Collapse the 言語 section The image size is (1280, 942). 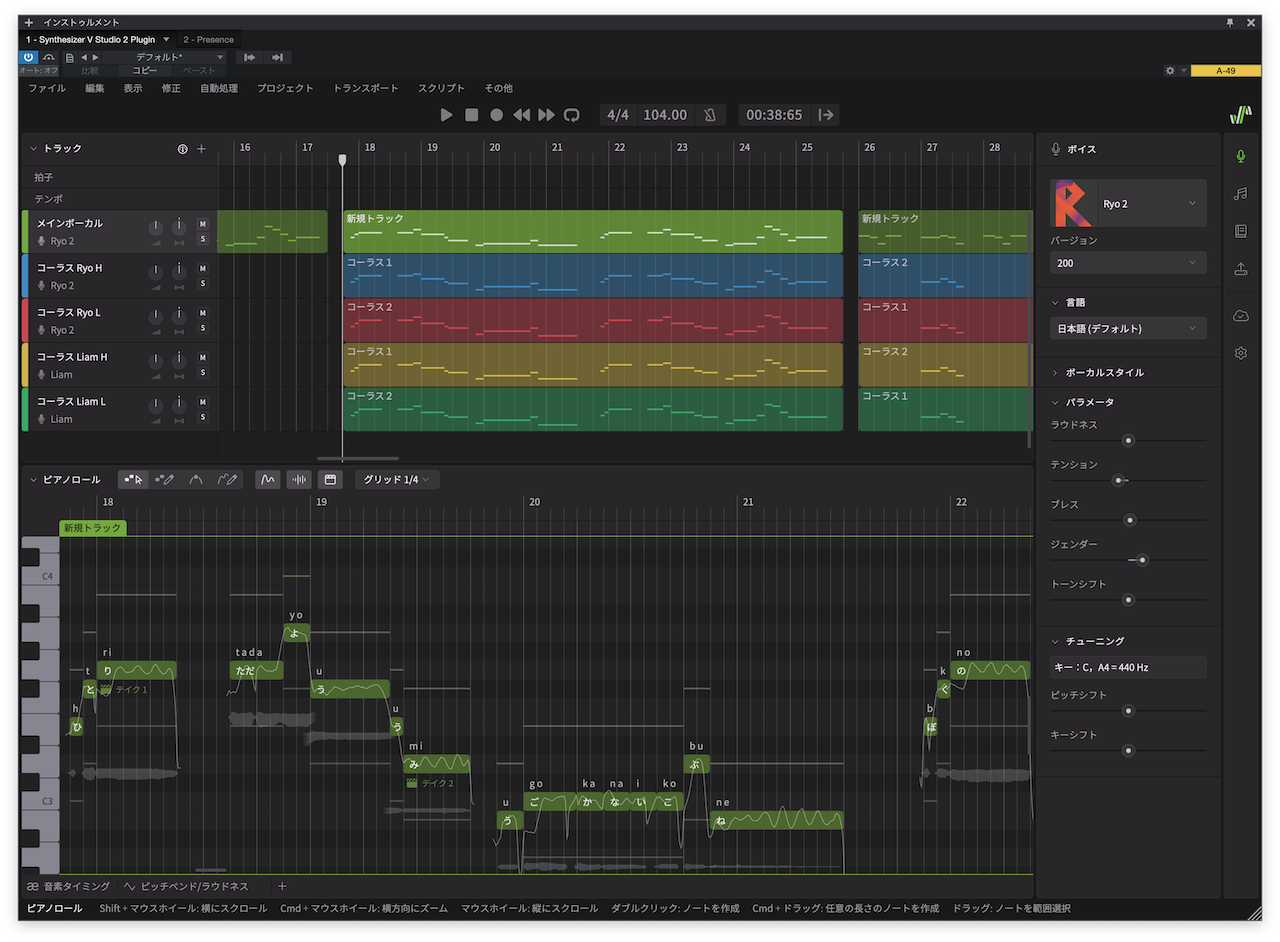pos(1055,302)
